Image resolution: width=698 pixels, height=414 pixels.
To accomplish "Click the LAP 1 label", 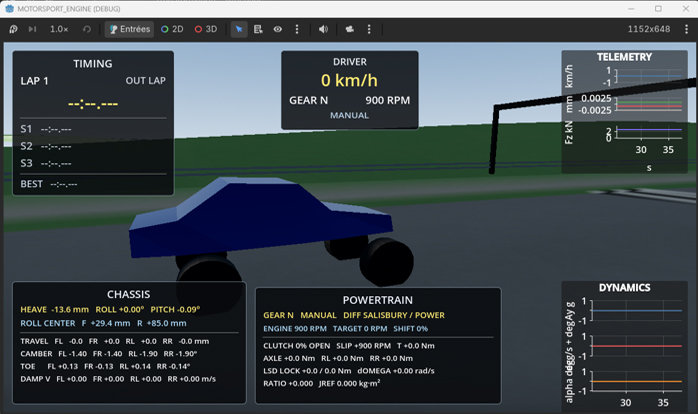I will (x=34, y=81).
